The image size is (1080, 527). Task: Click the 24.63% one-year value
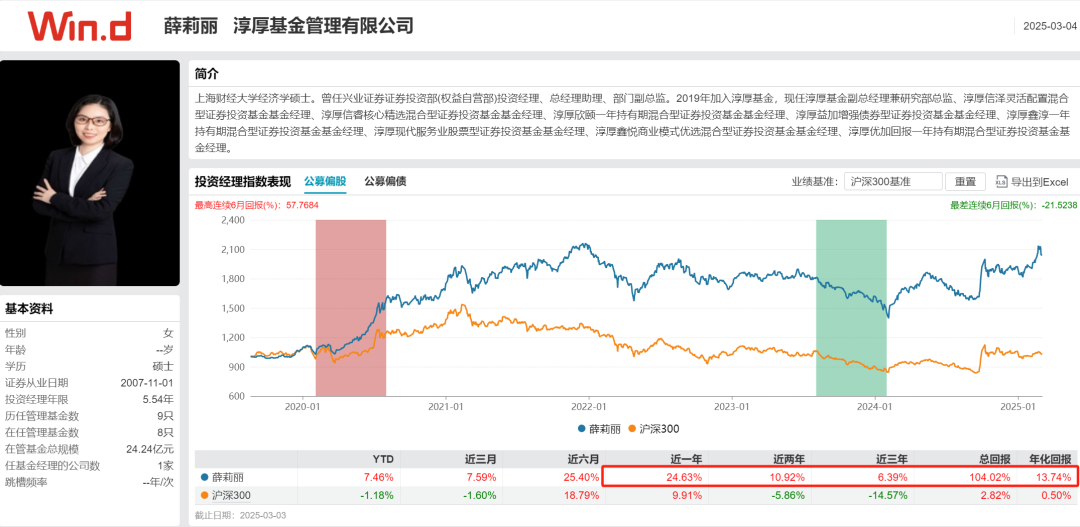(683, 477)
